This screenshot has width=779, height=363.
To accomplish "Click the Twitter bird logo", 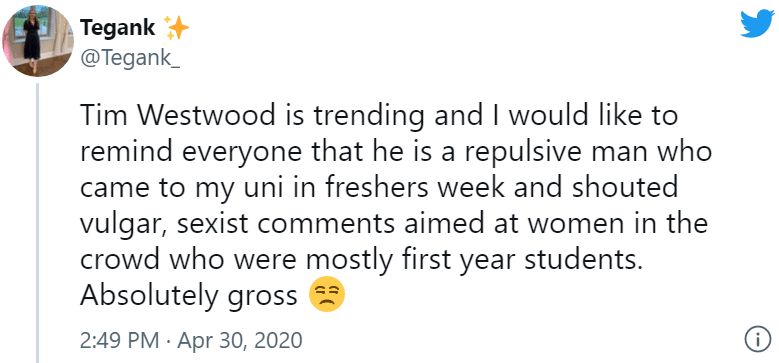I will coord(757,24).
